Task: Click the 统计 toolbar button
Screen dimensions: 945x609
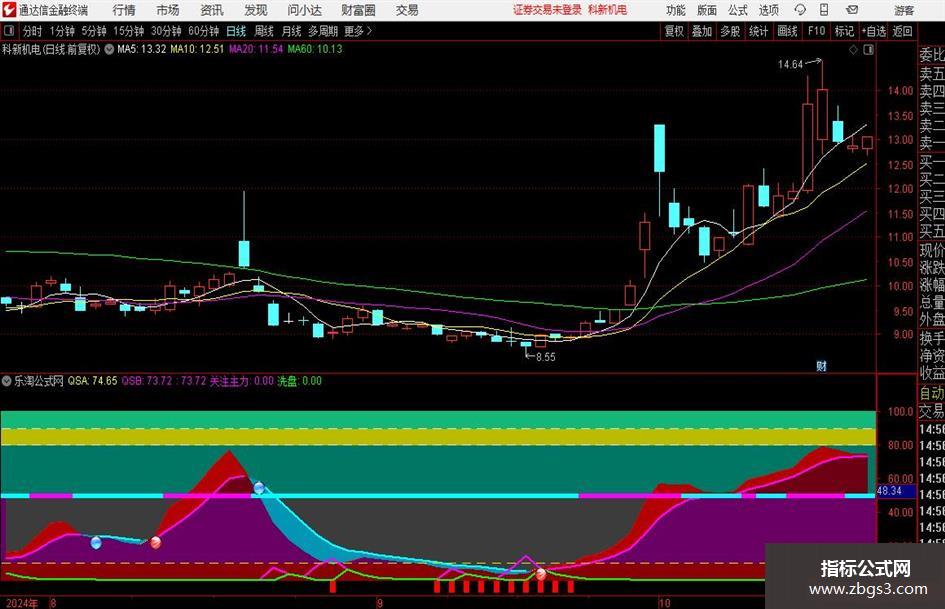Action: 758,31
